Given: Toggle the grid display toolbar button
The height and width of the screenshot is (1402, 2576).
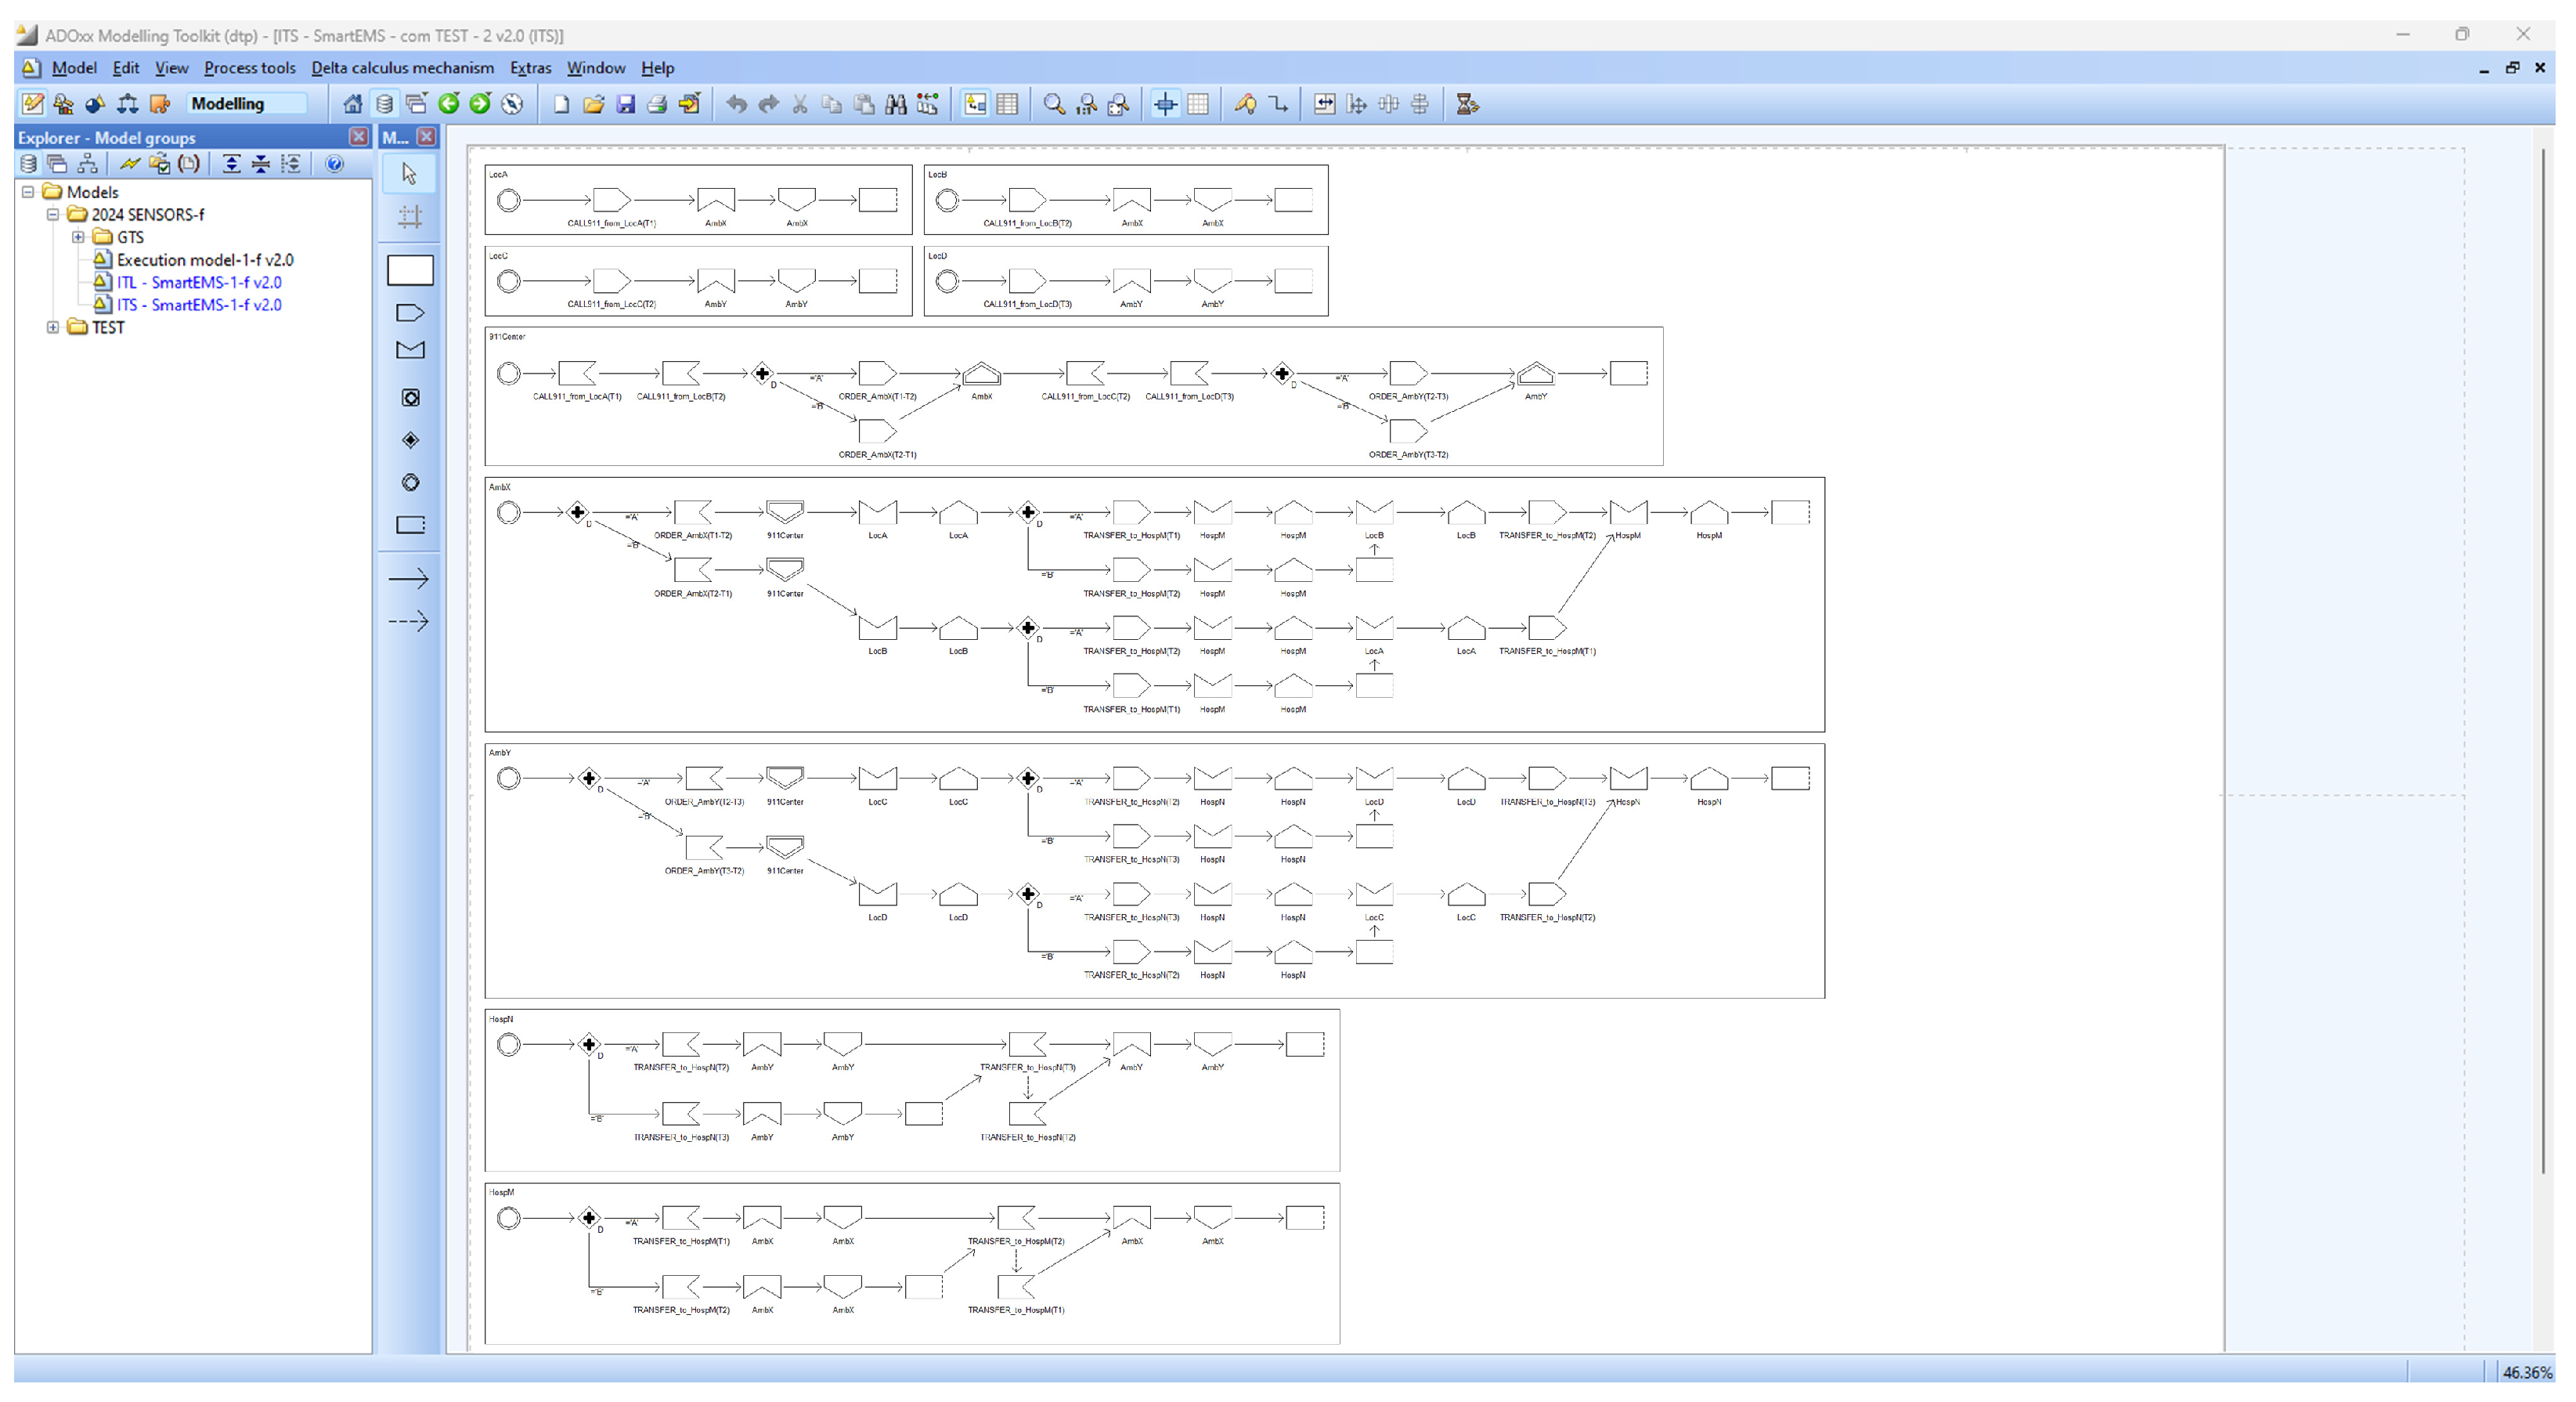Looking at the screenshot, I should [x=1198, y=104].
